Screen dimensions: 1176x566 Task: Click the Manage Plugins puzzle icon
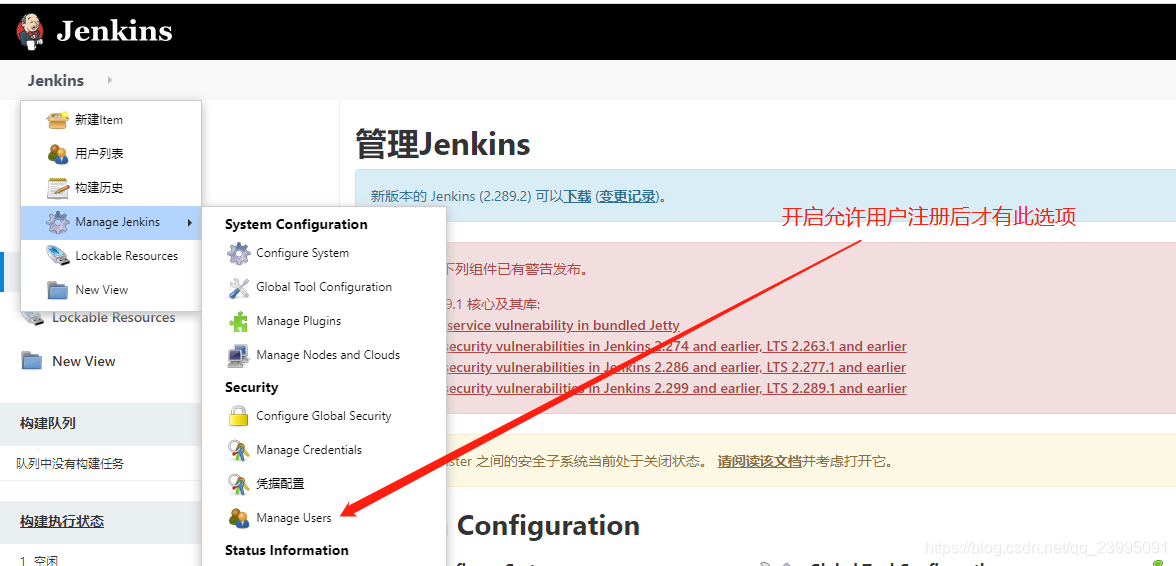click(x=238, y=321)
